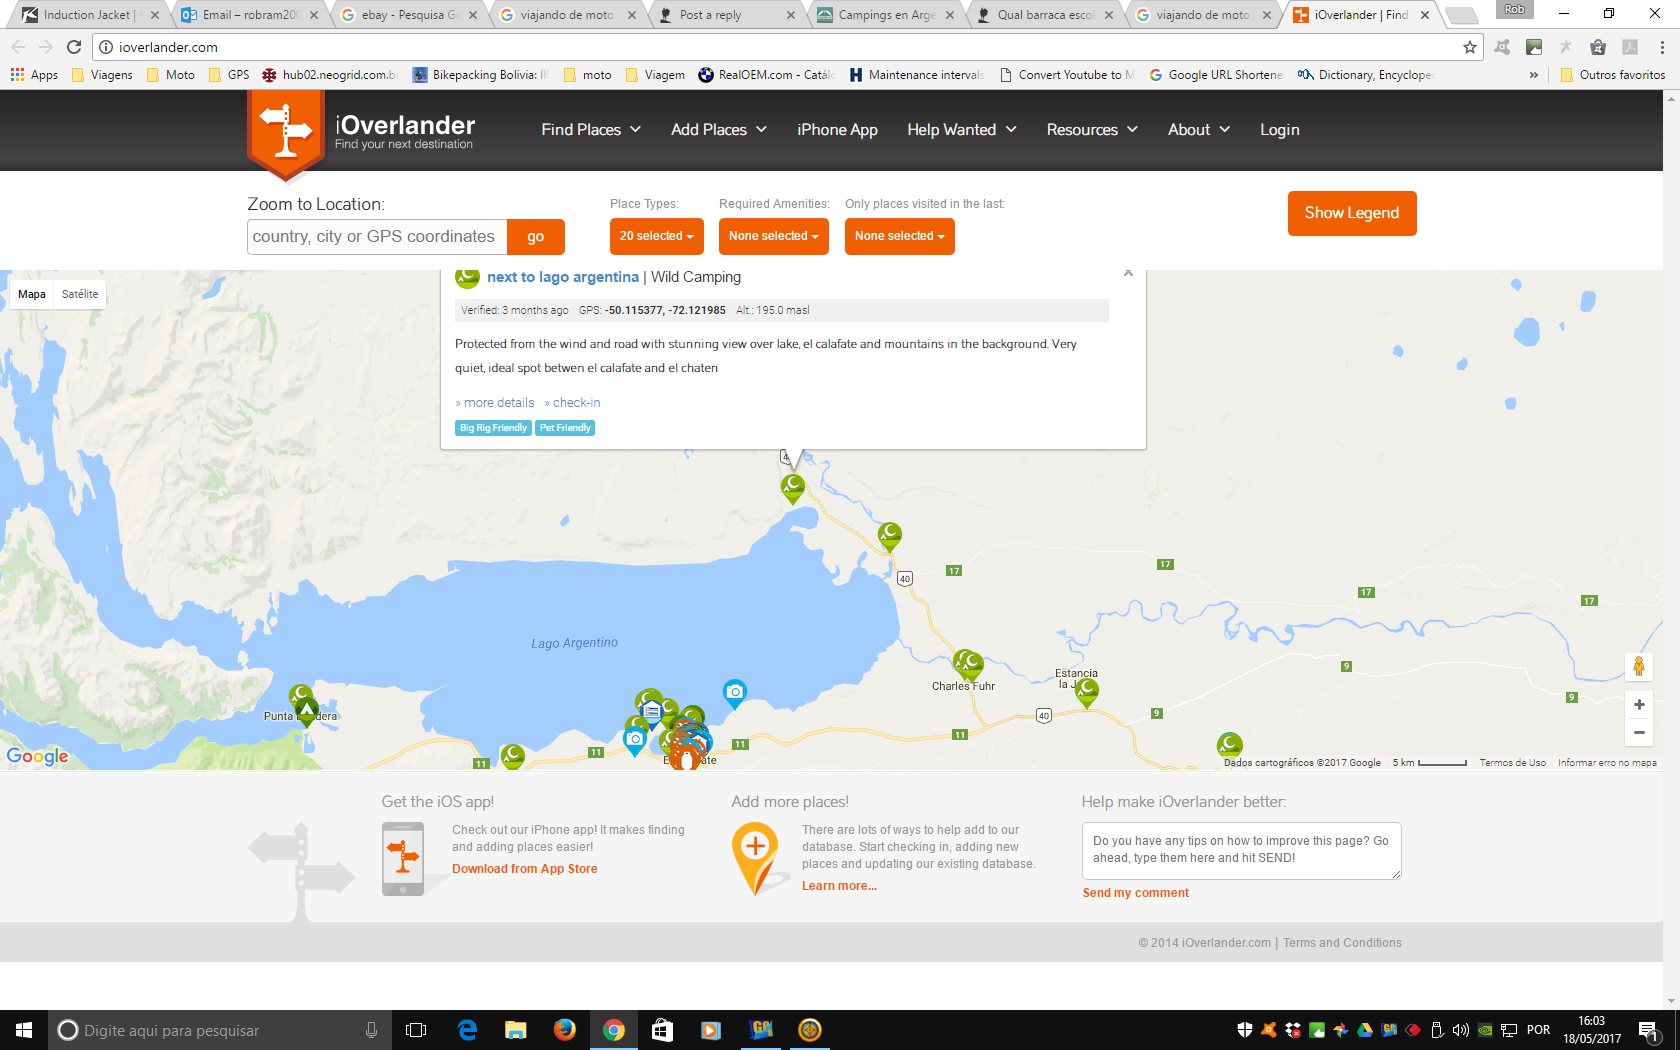Image resolution: width=1680 pixels, height=1050 pixels.
Task: Switch map to Satélite view
Action: pos(80,294)
